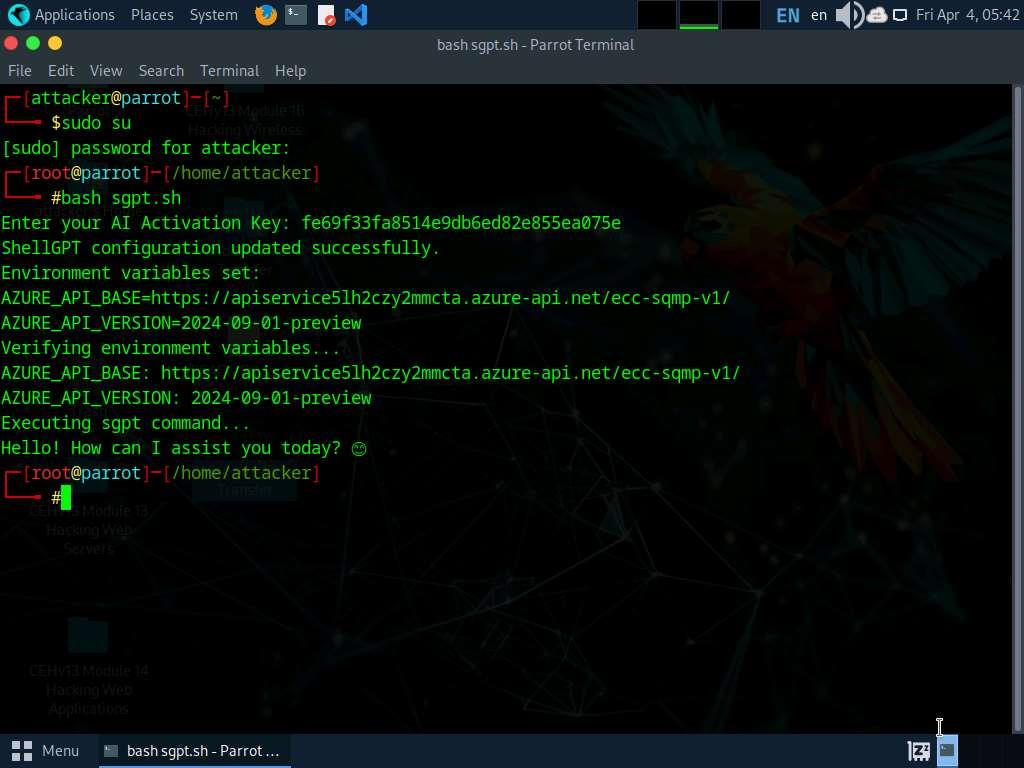Open the text editor launcher icon
1024x768 pixels.
point(326,15)
